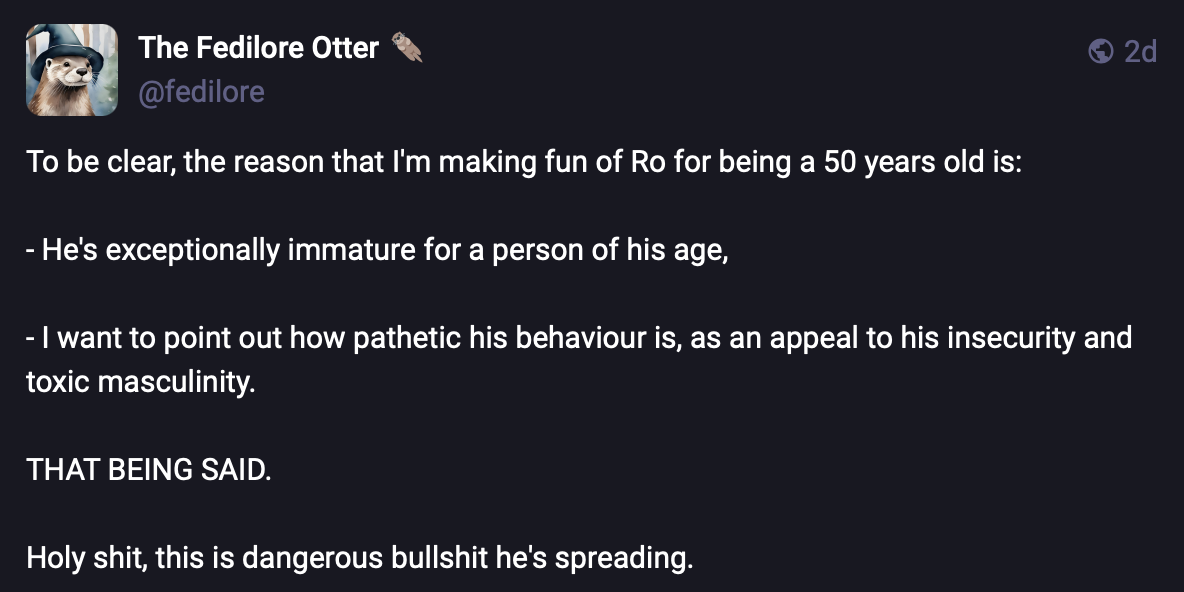Viewport: 1184px width, 592px height.
Task: Click the globe public visibility icon
Action: [x=1100, y=51]
